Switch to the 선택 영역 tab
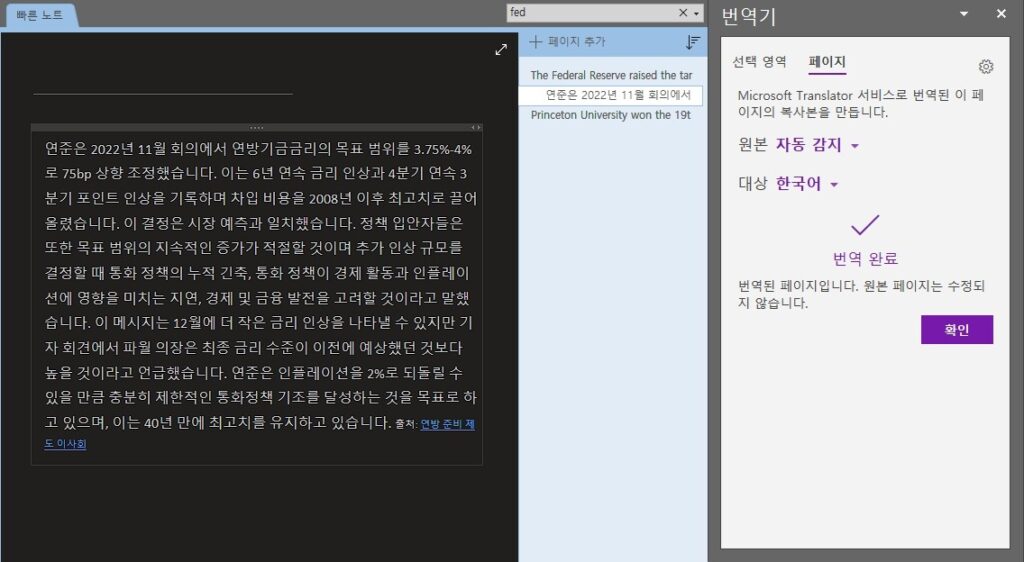Screen dimensions: 1024x562 (759, 62)
